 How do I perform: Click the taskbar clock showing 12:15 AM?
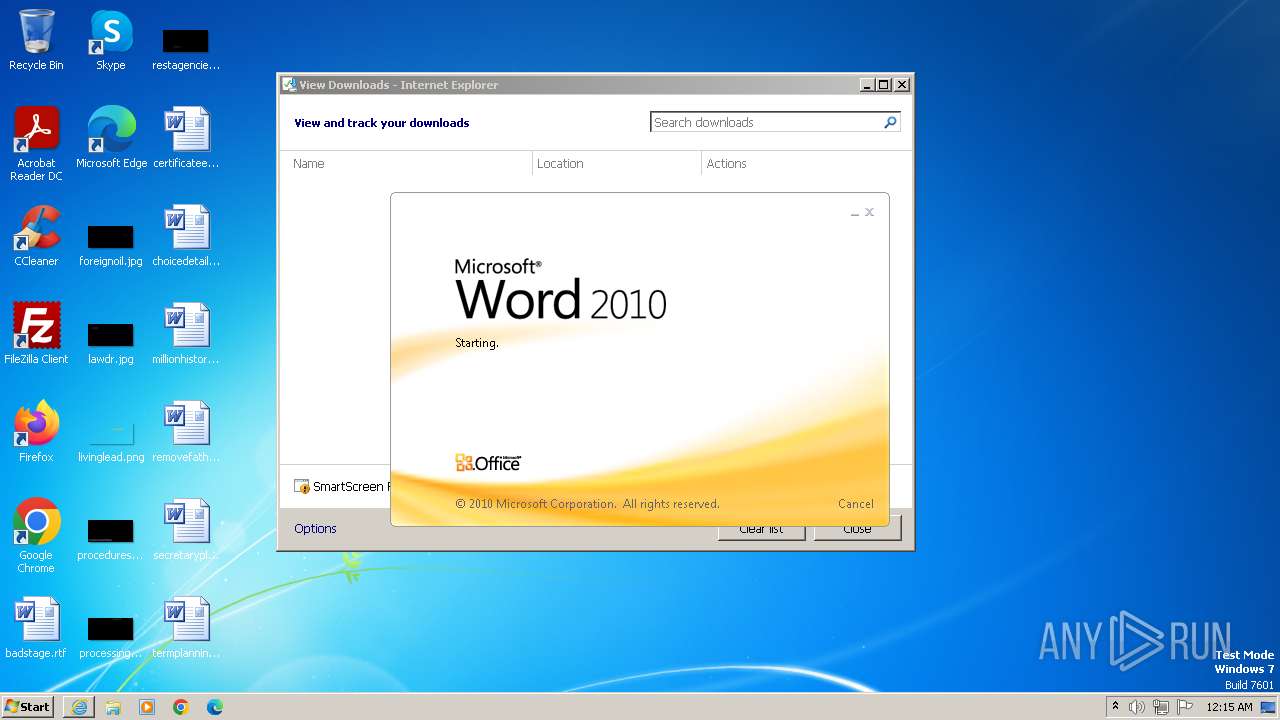(1229, 707)
